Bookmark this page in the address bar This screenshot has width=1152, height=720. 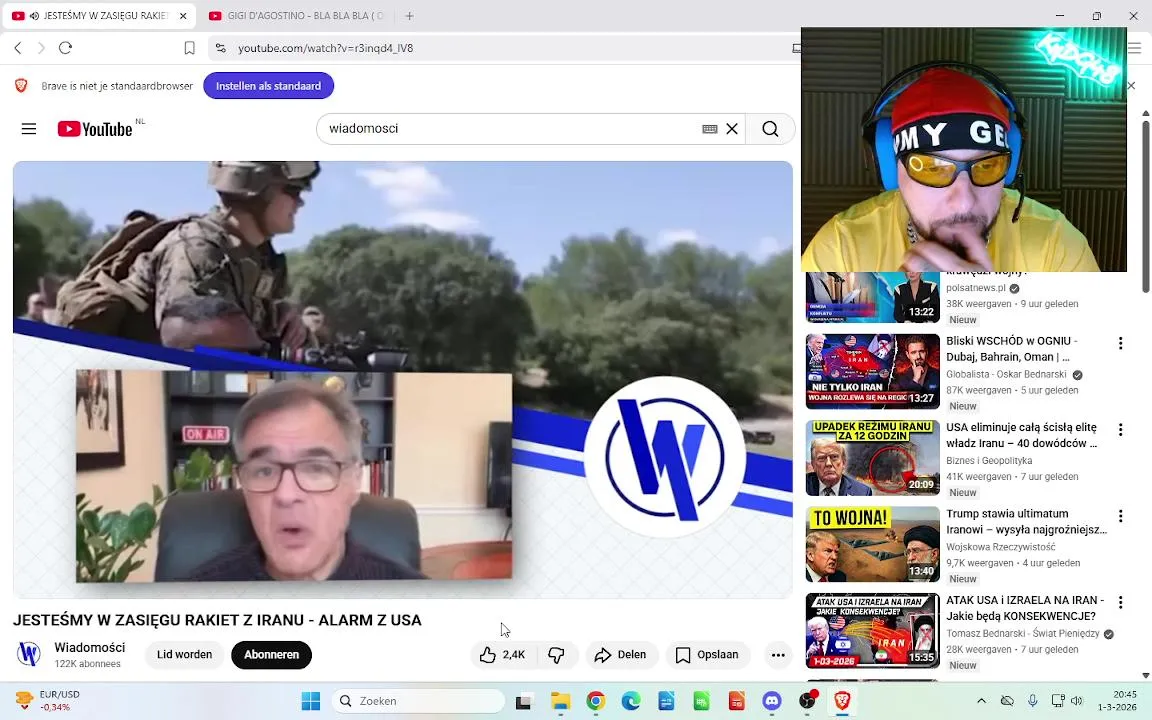tap(189, 48)
